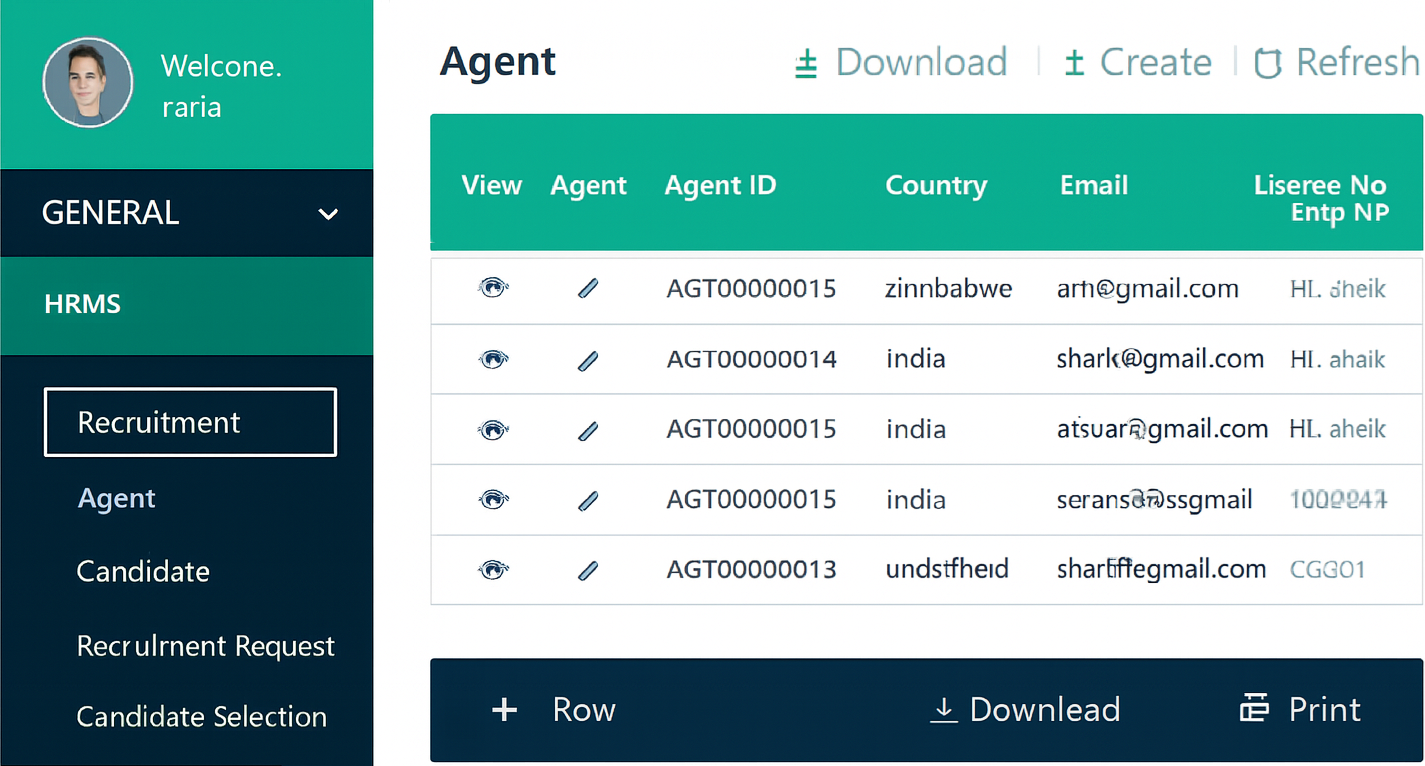1425x766 pixels.
Task: Click the shark@gmail.com email cell
Action: tap(1160, 359)
